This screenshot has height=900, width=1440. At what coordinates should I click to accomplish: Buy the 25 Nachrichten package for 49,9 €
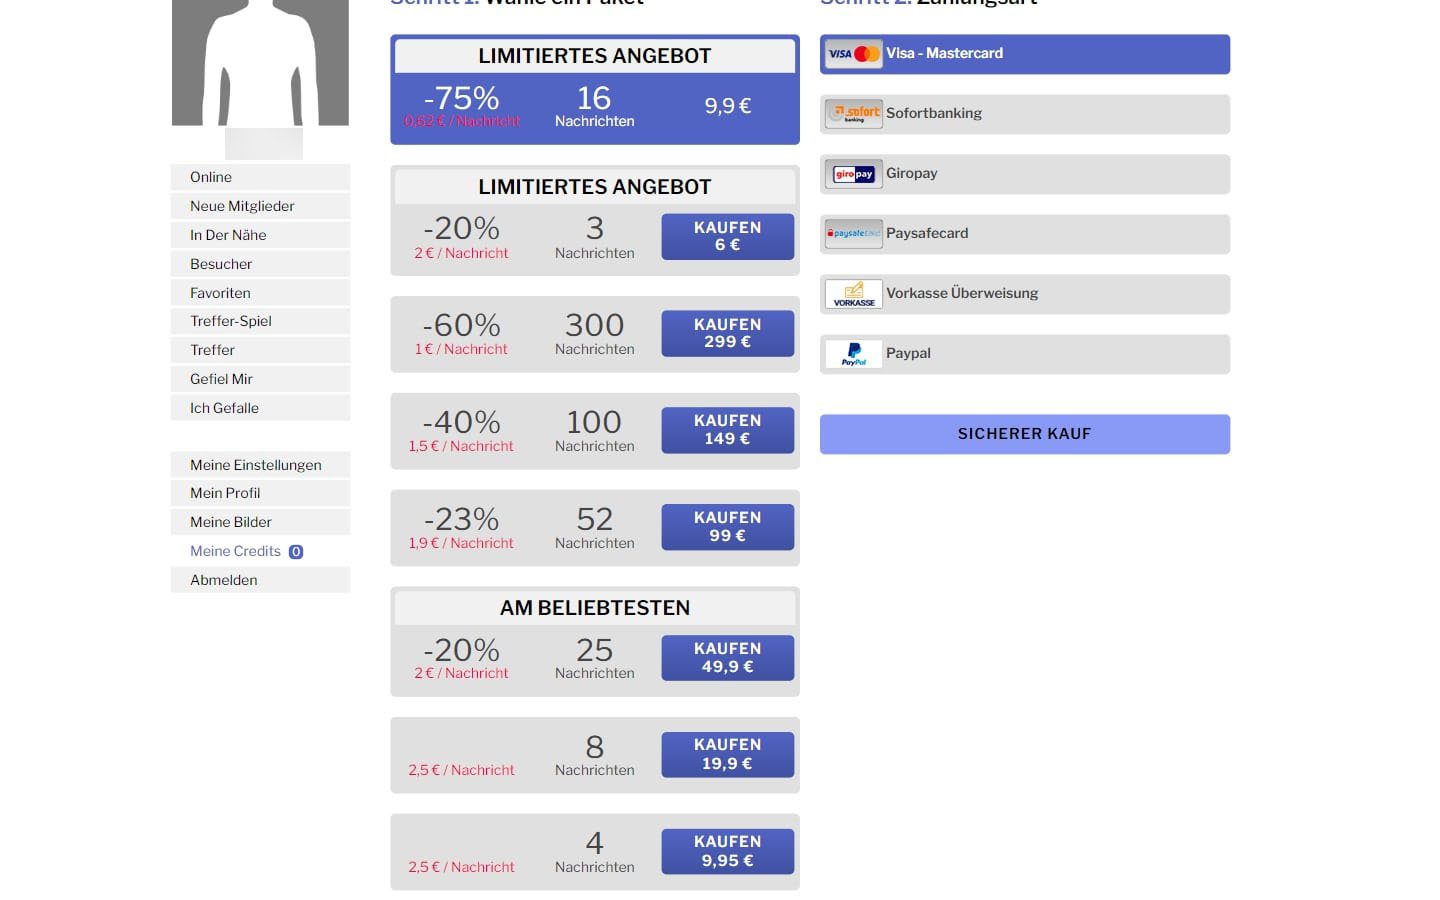pos(727,658)
